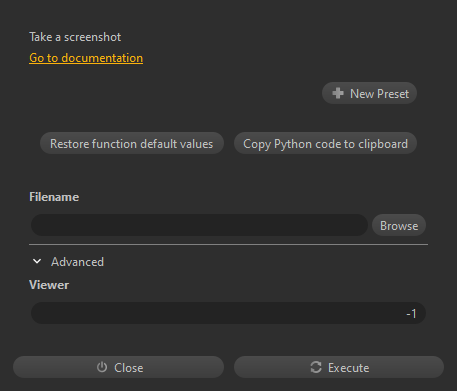This screenshot has width=457, height=391.
Task: Collapse the Advanced section using its chevron
Action: click(37, 262)
